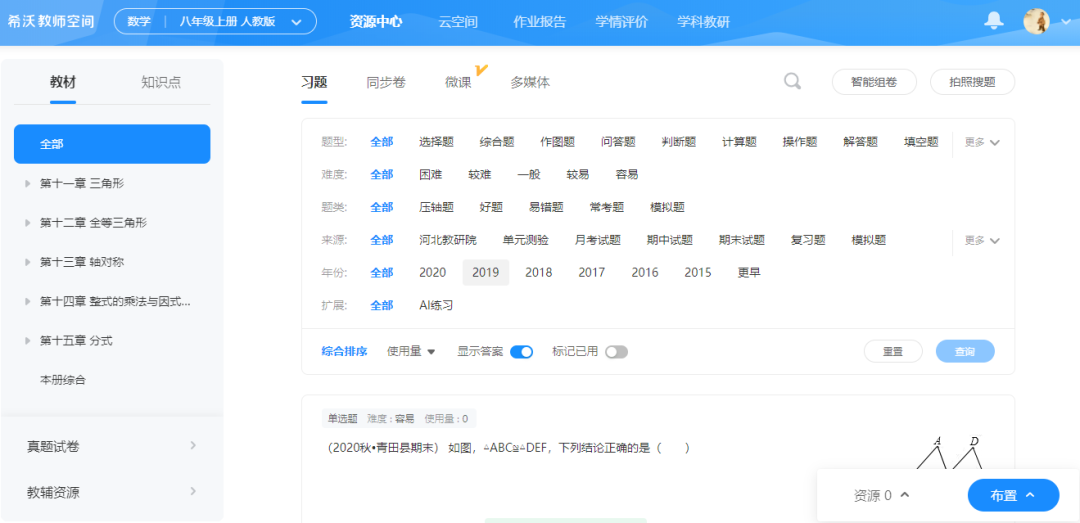Click the 拍照搜题 button
Viewport: 1080px width, 523px height.
[x=972, y=81]
